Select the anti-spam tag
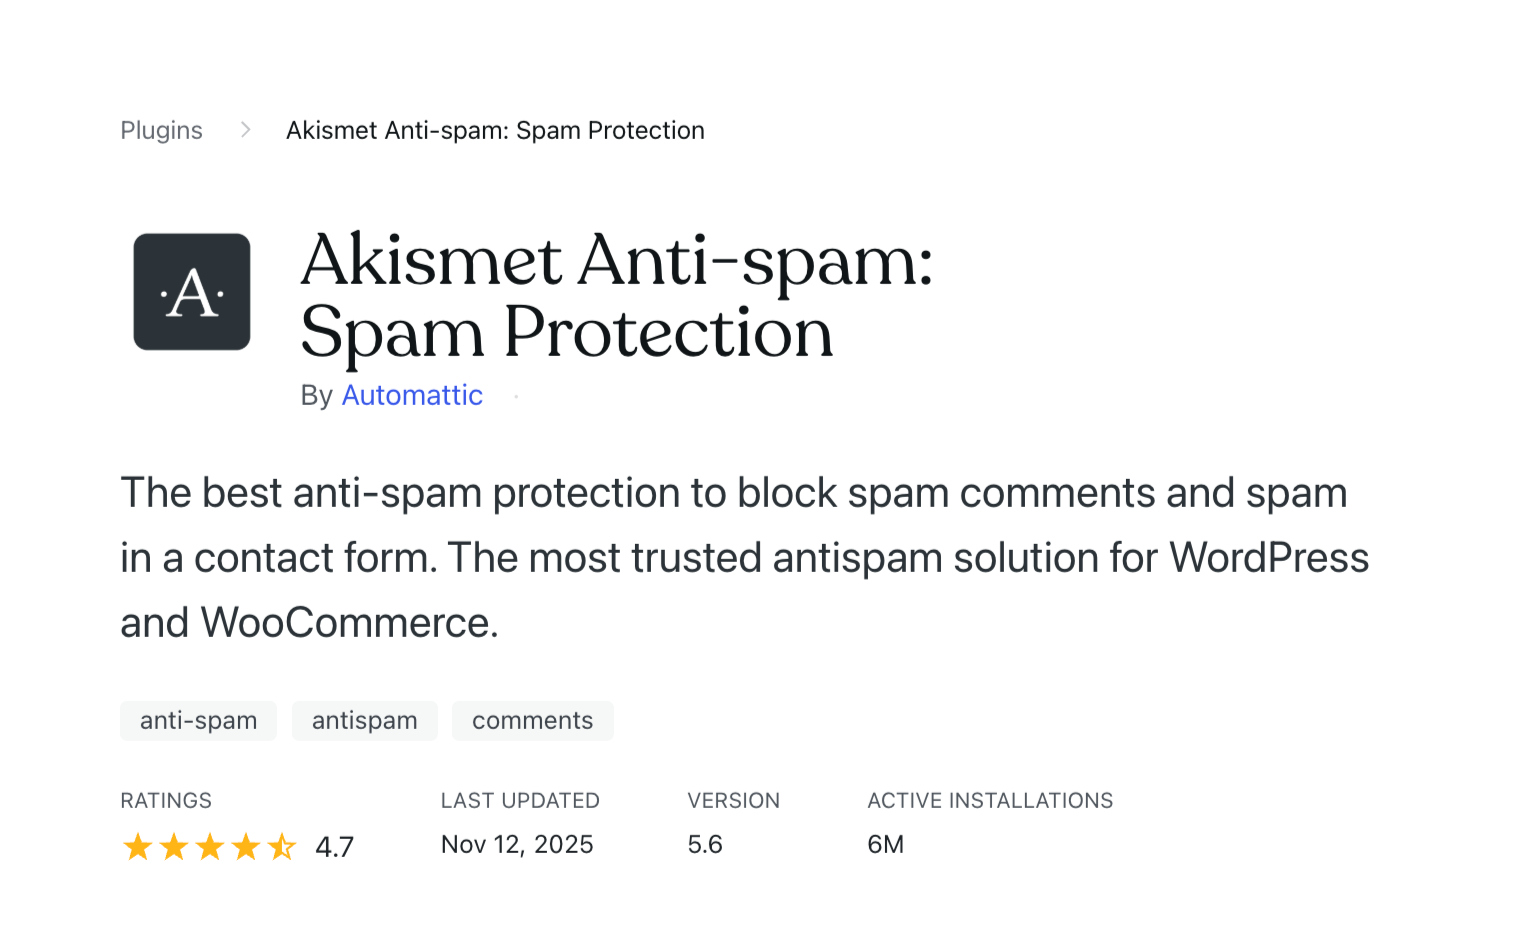Viewport: 1526px width, 925px height. [198, 720]
